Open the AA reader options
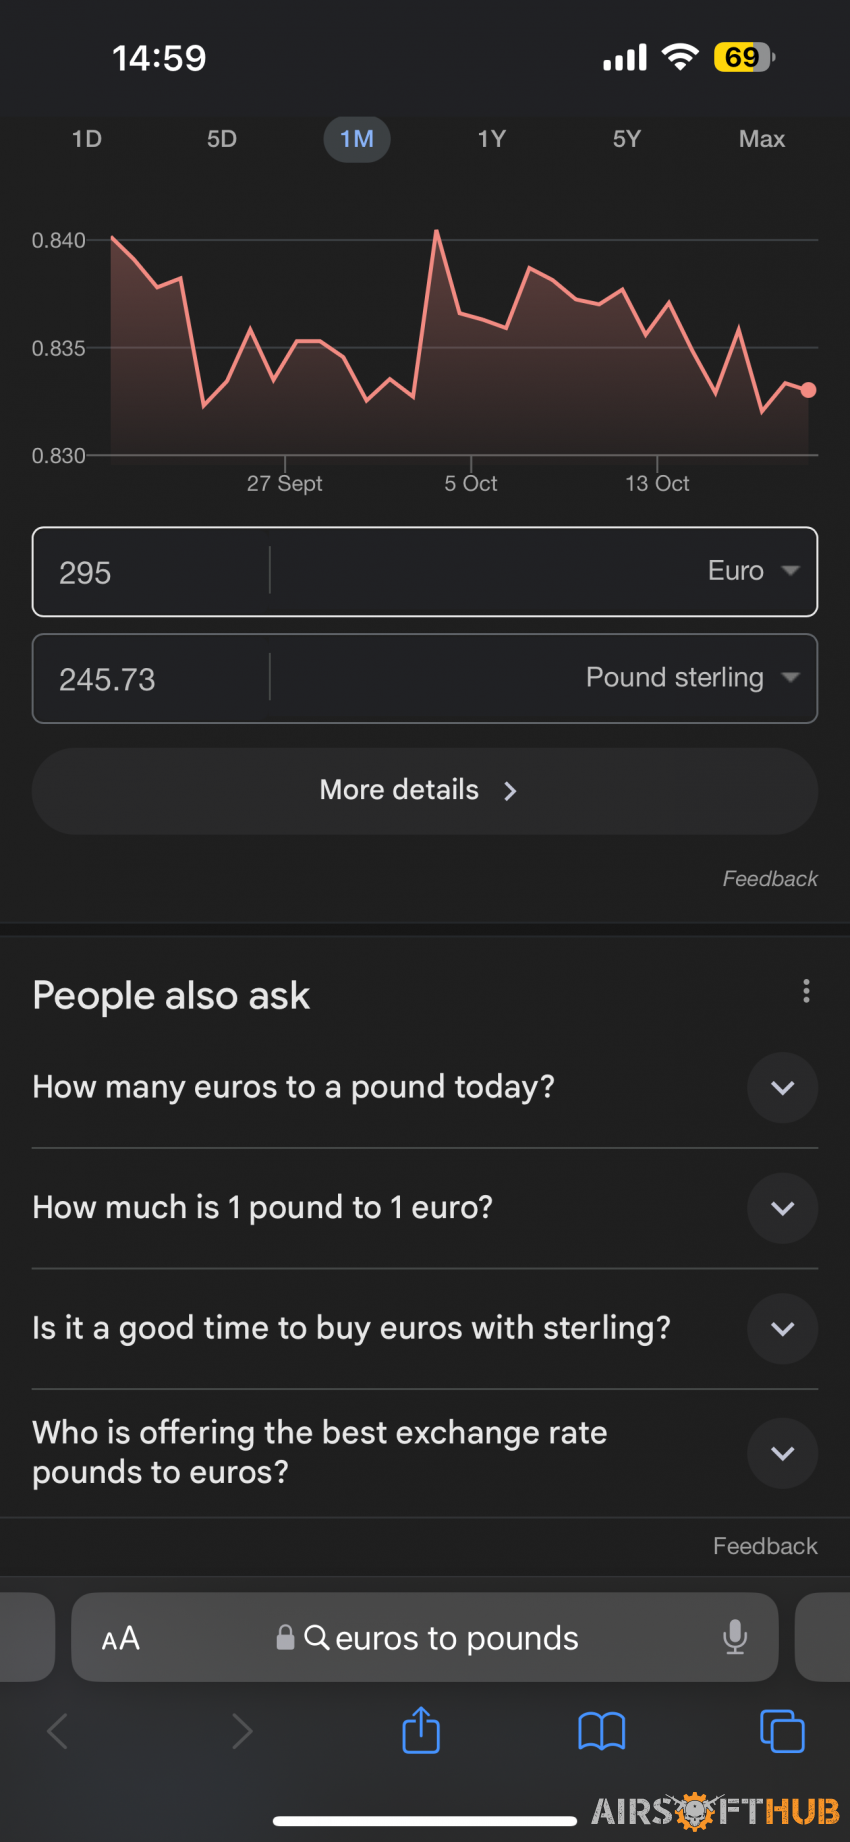The image size is (850, 1842). [x=121, y=1638]
